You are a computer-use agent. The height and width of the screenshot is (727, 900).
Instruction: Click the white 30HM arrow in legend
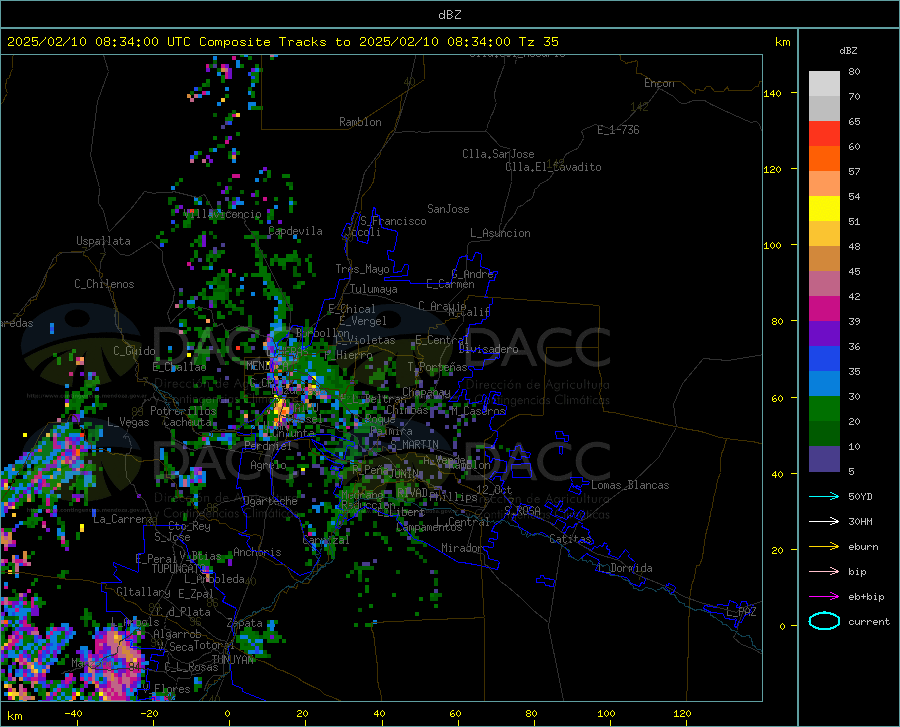824,521
